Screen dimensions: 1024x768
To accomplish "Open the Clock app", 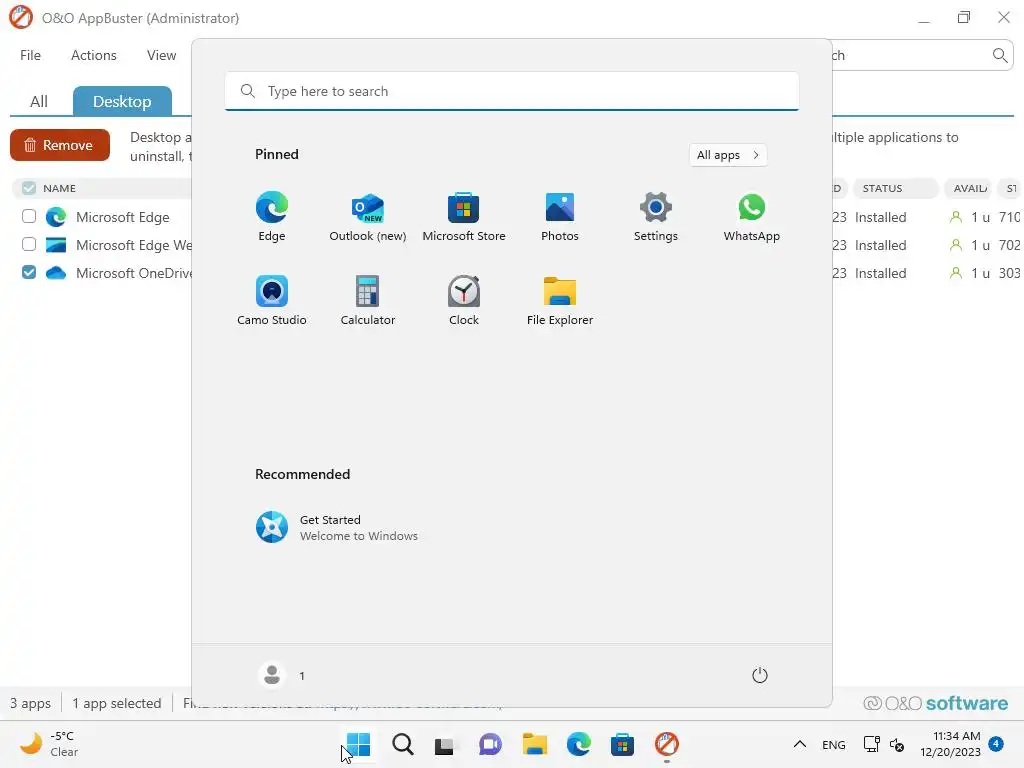I will tap(464, 300).
